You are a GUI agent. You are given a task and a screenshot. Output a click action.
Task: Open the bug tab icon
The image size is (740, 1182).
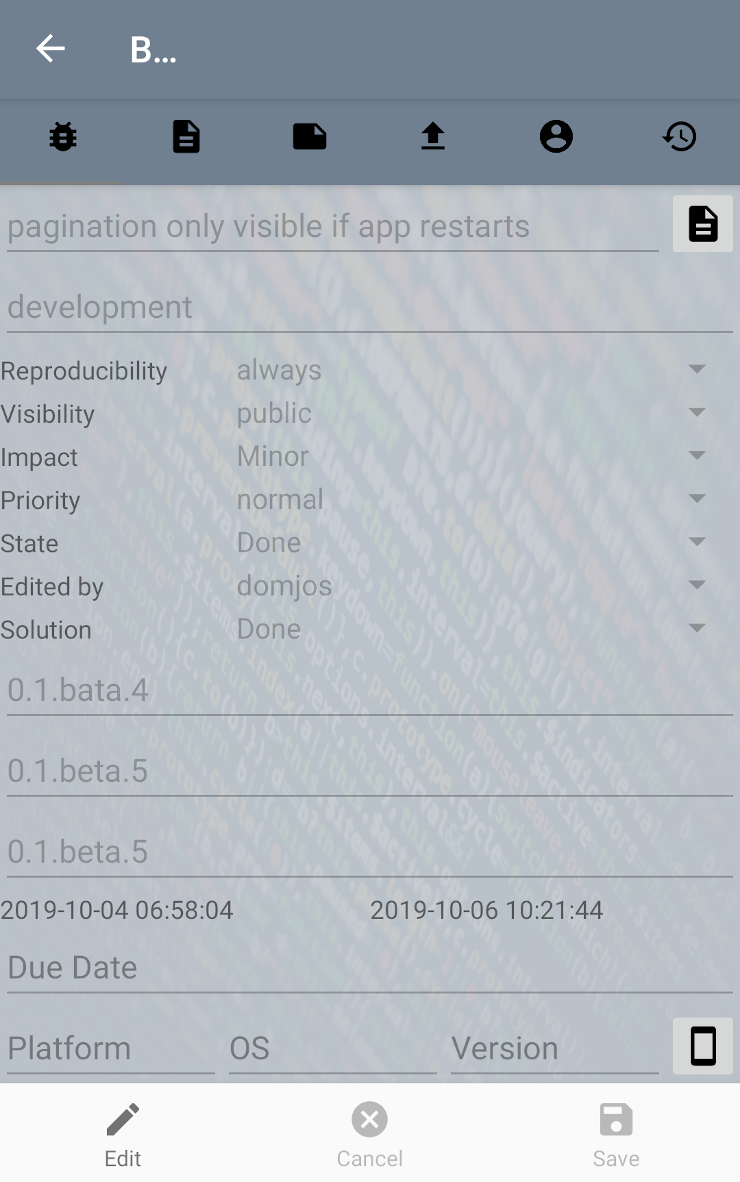[x=63, y=136]
